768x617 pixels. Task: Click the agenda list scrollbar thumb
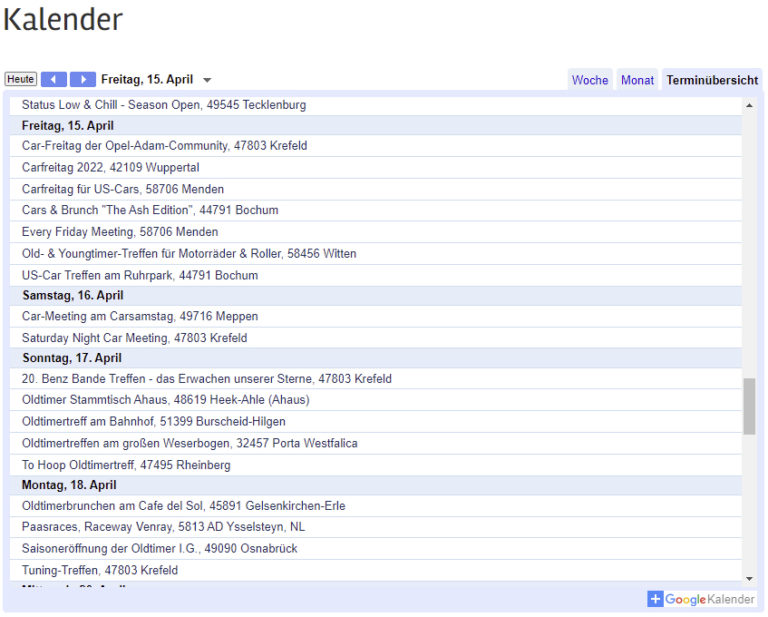pyautogui.click(x=749, y=406)
